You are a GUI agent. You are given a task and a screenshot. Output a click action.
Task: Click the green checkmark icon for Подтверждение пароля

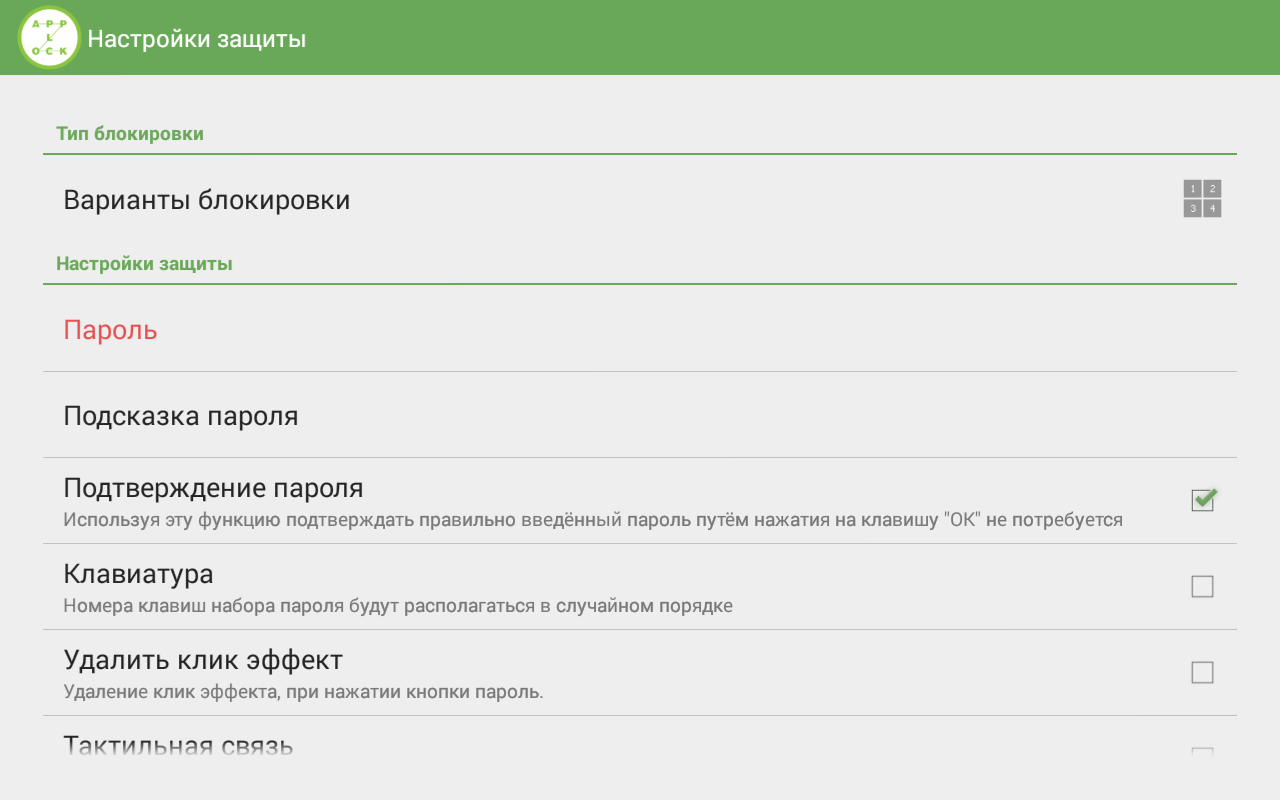(1204, 498)
